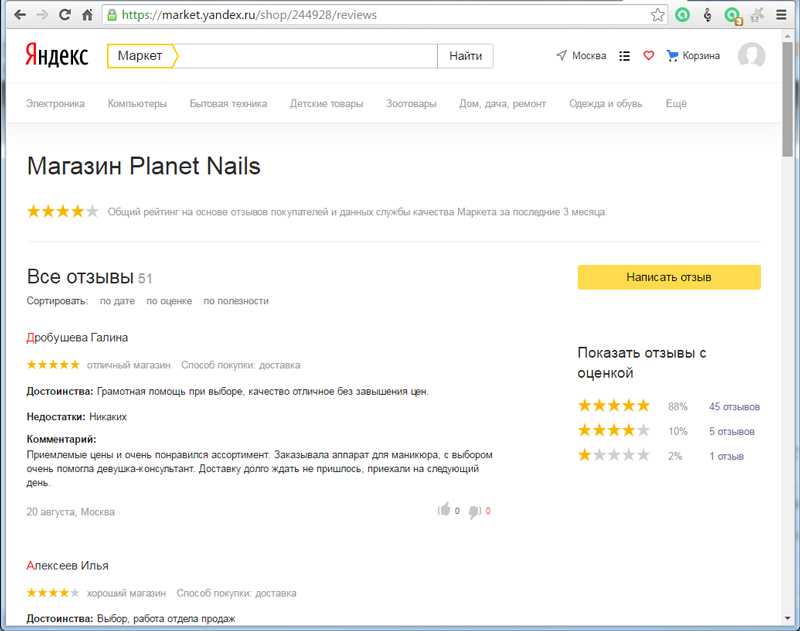Like Drobusheva's review with thumbs up

[x=444, y=510]
